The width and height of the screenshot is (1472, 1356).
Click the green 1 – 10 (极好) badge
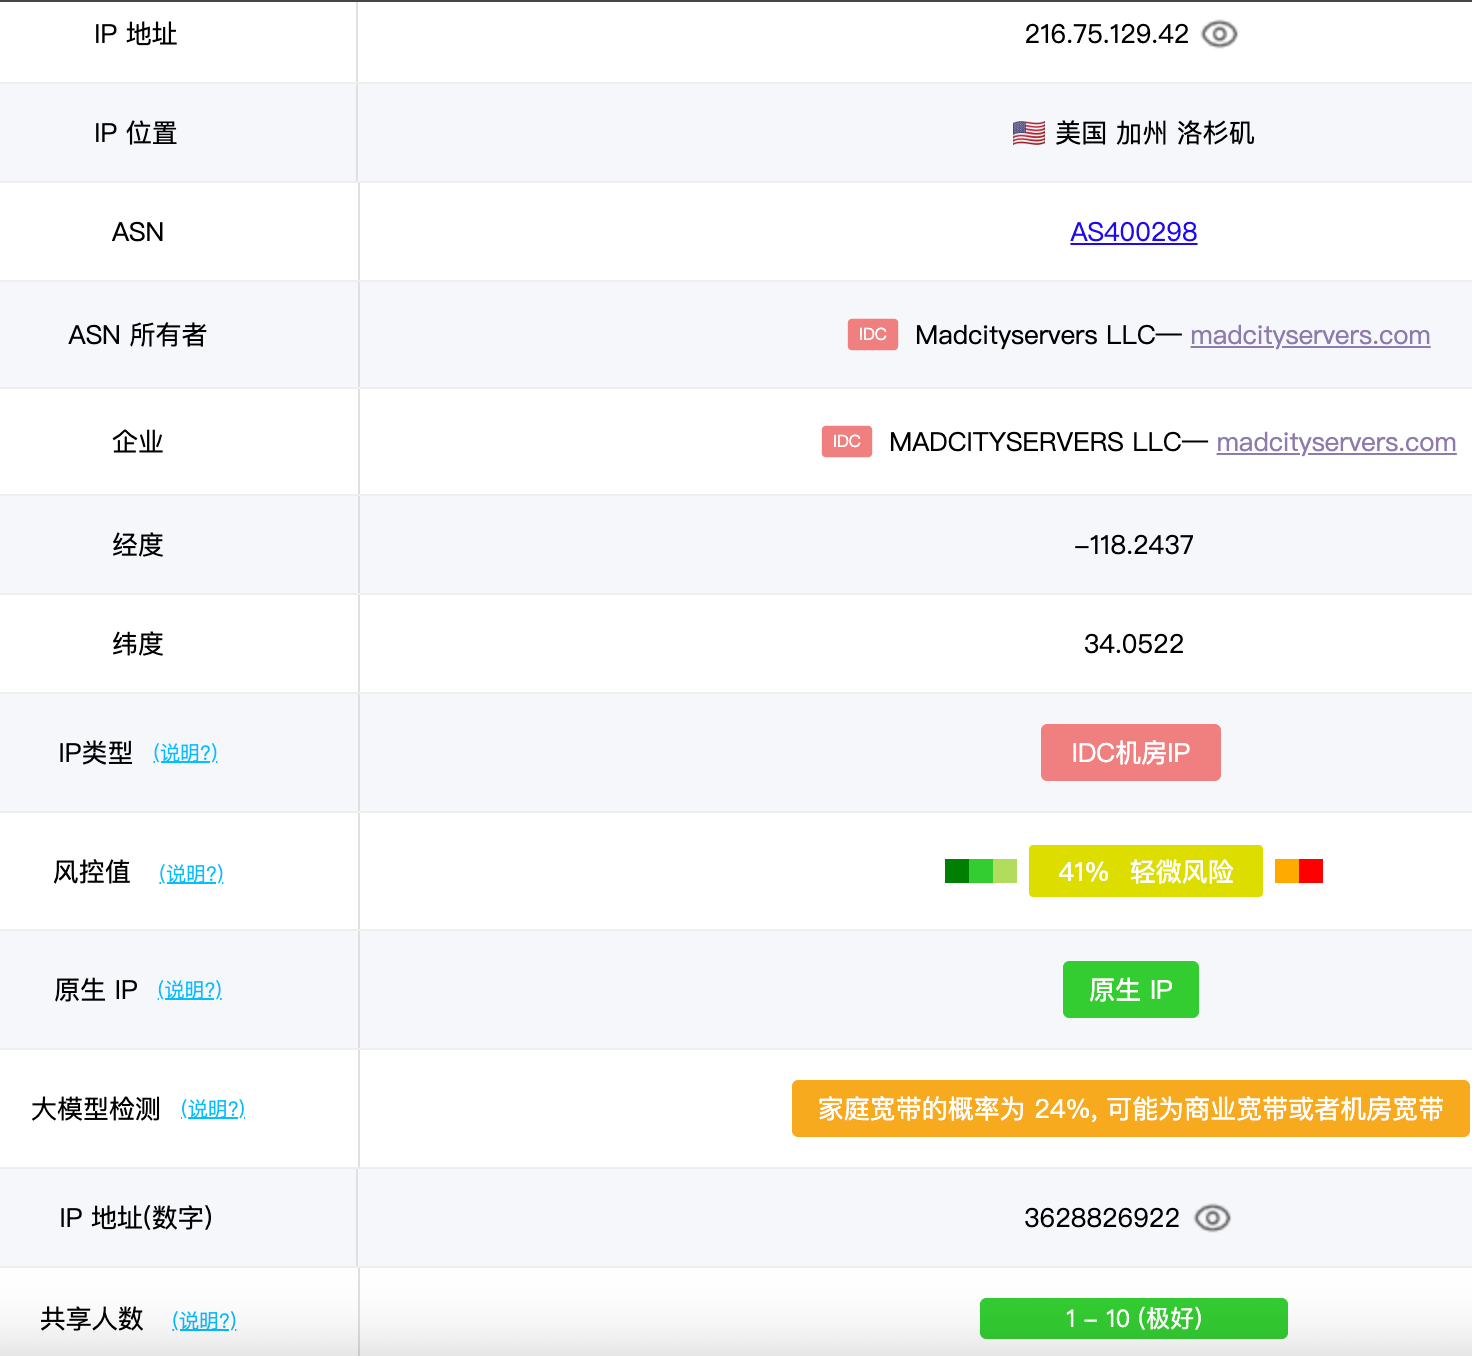(x=1133, y=1319)
